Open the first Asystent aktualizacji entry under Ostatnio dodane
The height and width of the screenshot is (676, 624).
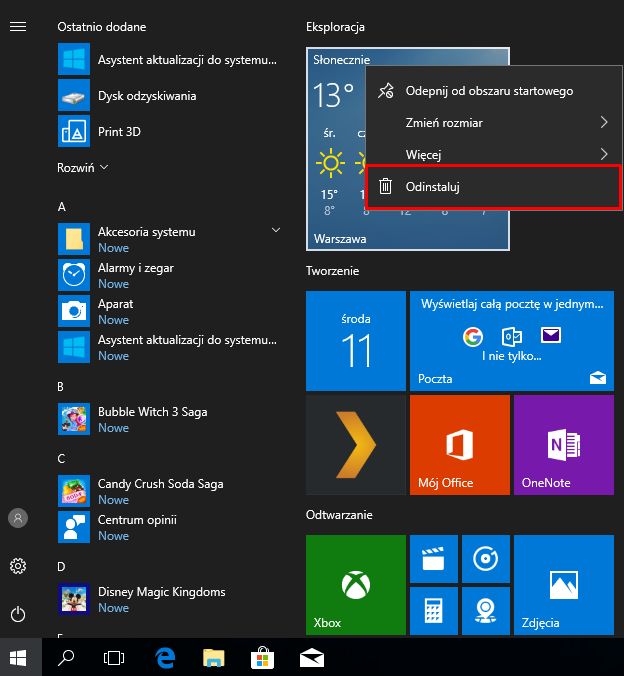[168, 59]
